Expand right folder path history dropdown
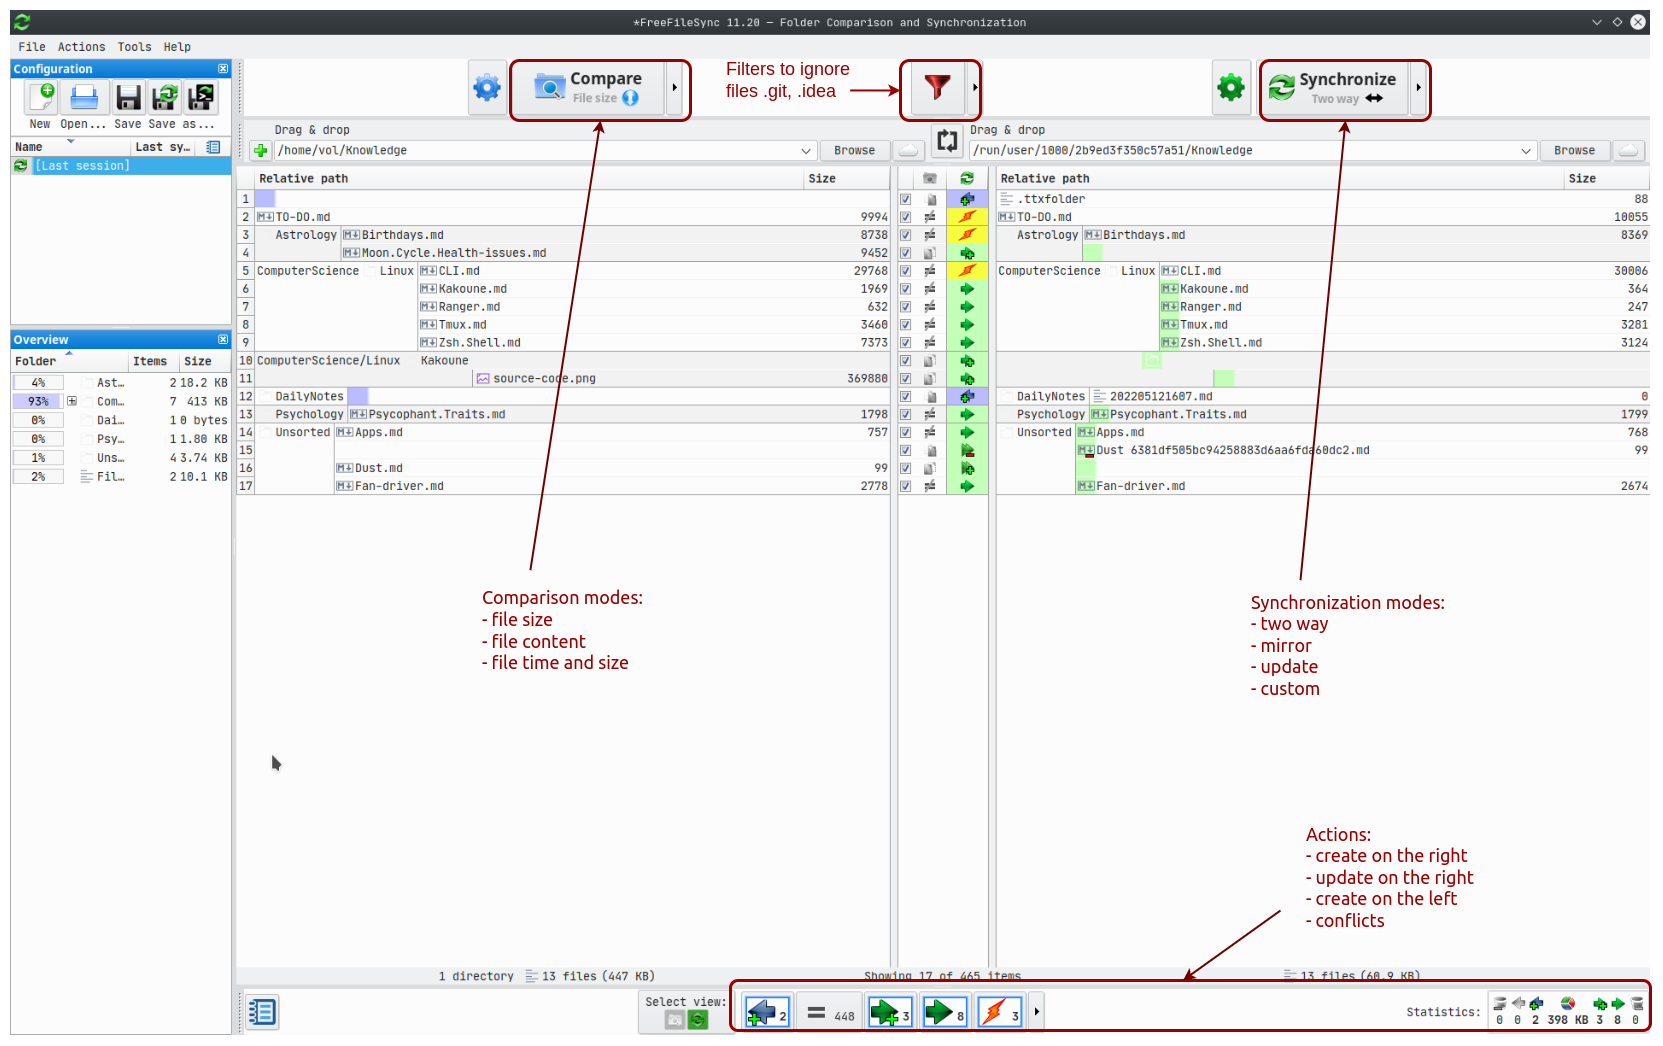The image size is (1663, 1046). coord(1526,151)
